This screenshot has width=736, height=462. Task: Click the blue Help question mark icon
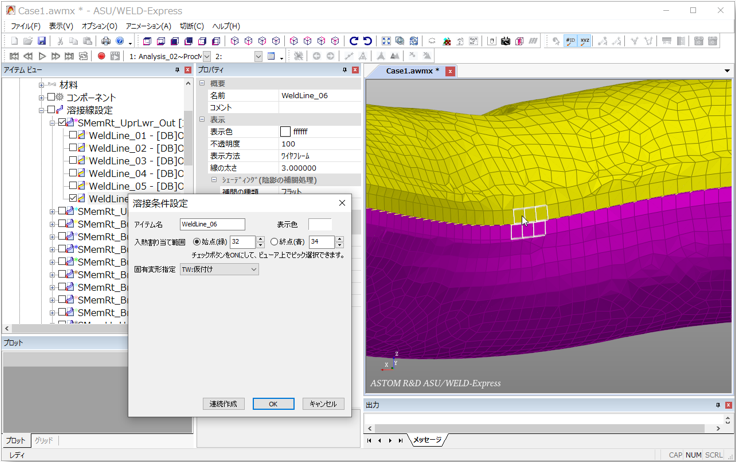[120, 41]
